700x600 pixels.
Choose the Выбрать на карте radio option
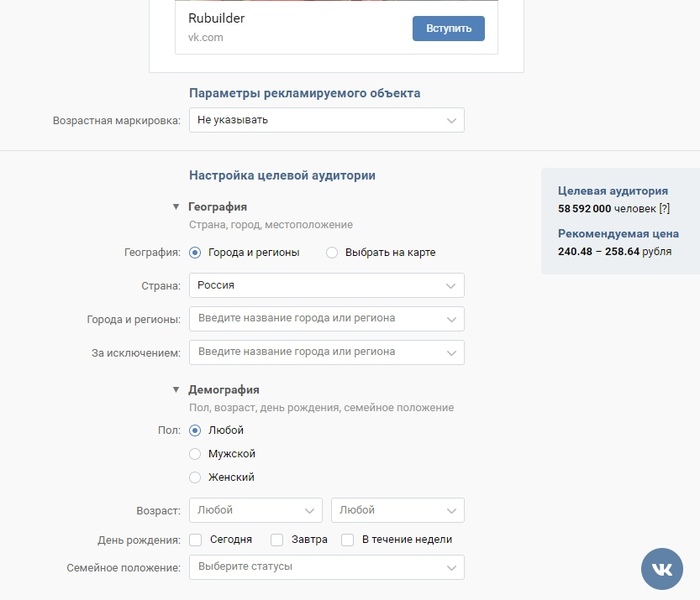click(x=332, y=253)
